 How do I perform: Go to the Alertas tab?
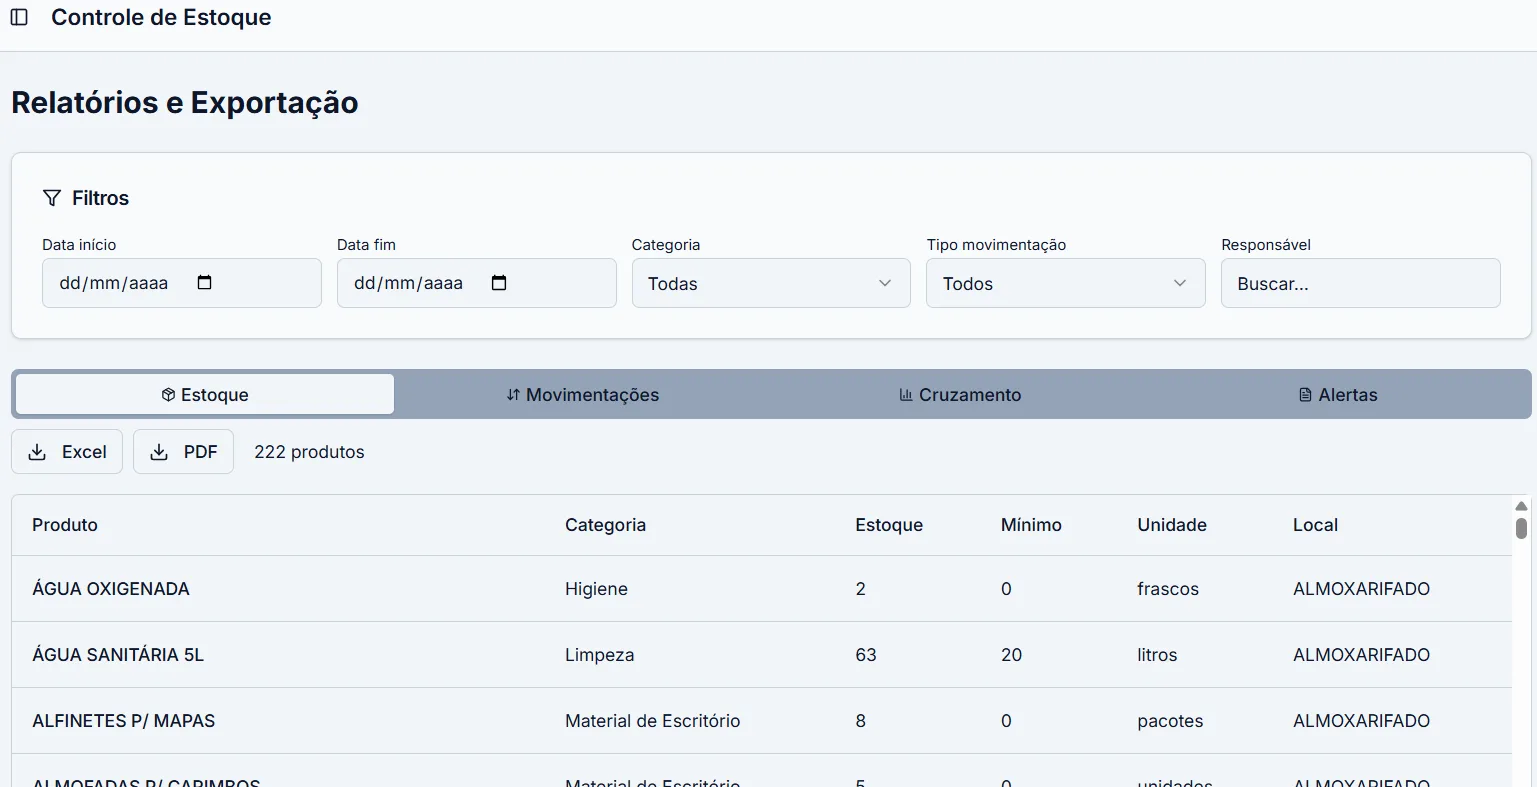[1338, 395]
